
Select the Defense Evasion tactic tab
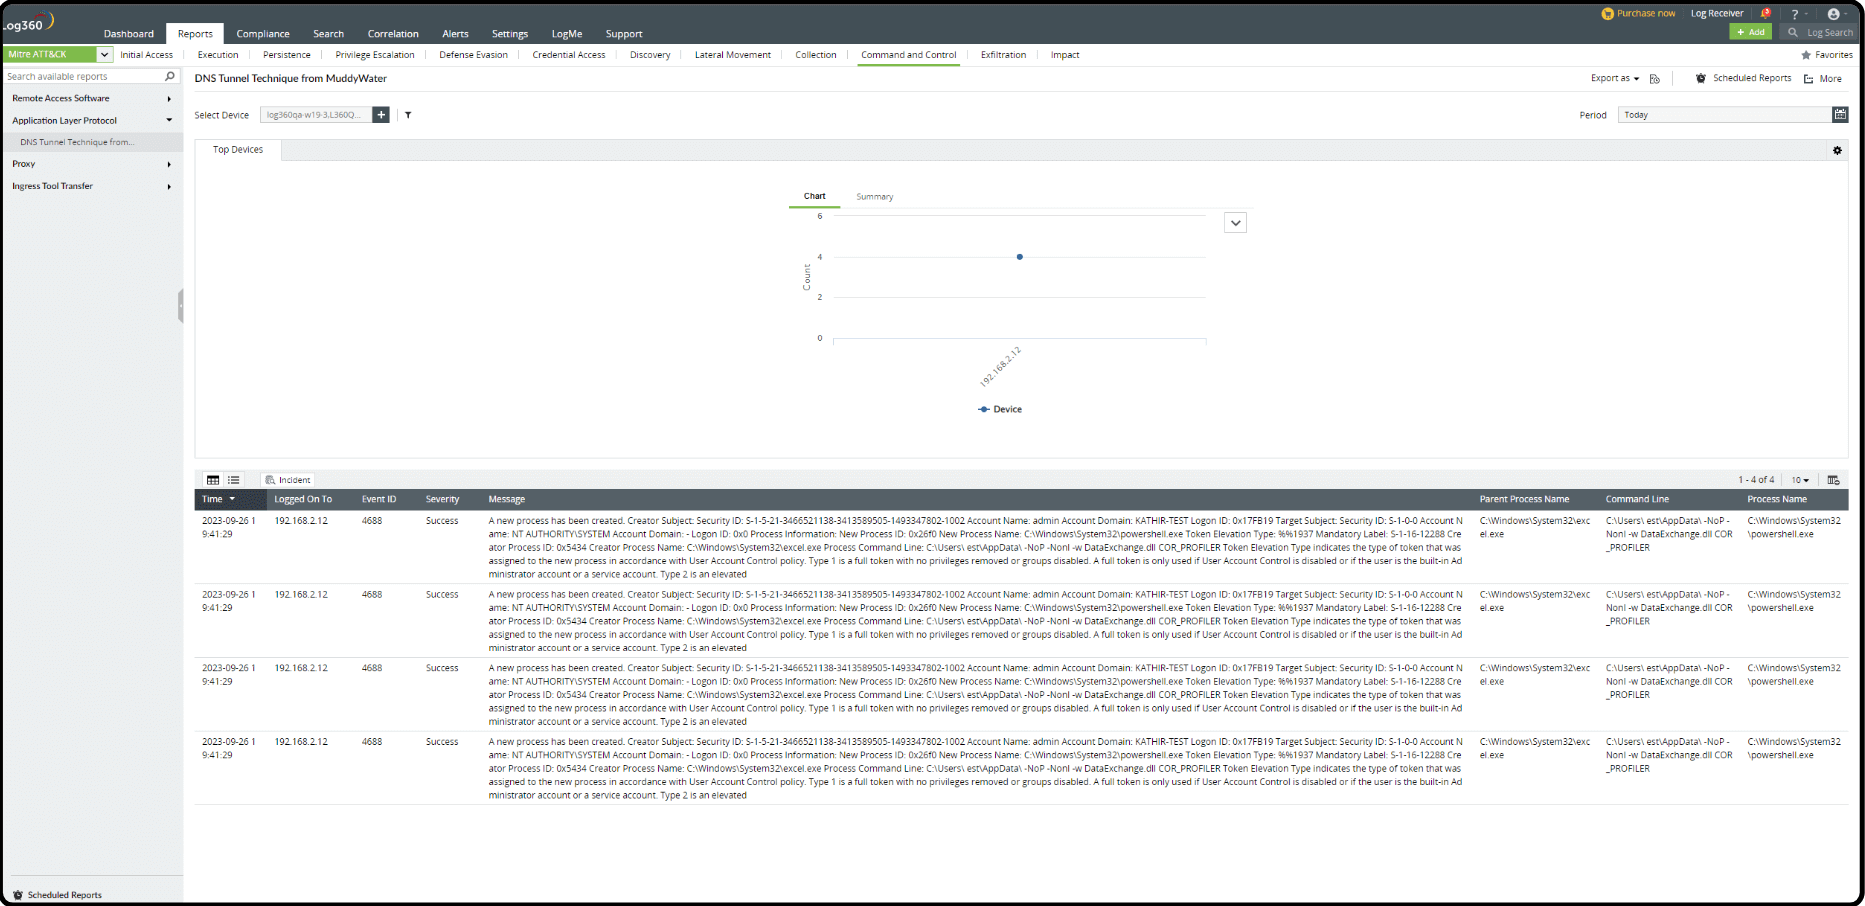tap(473, 55)
